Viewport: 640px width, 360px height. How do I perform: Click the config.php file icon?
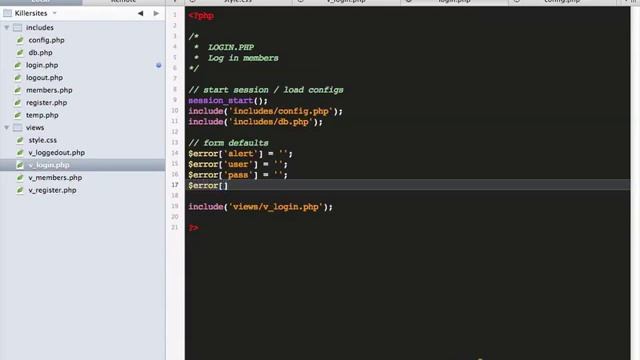[x=20, y=40]
